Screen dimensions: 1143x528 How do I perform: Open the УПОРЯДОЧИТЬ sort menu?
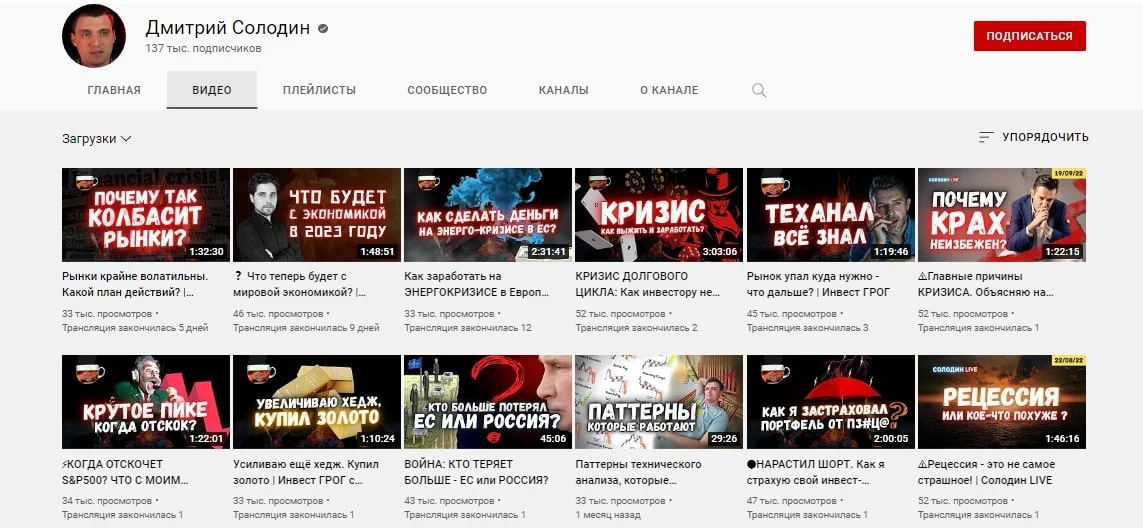click(1033, 137)
